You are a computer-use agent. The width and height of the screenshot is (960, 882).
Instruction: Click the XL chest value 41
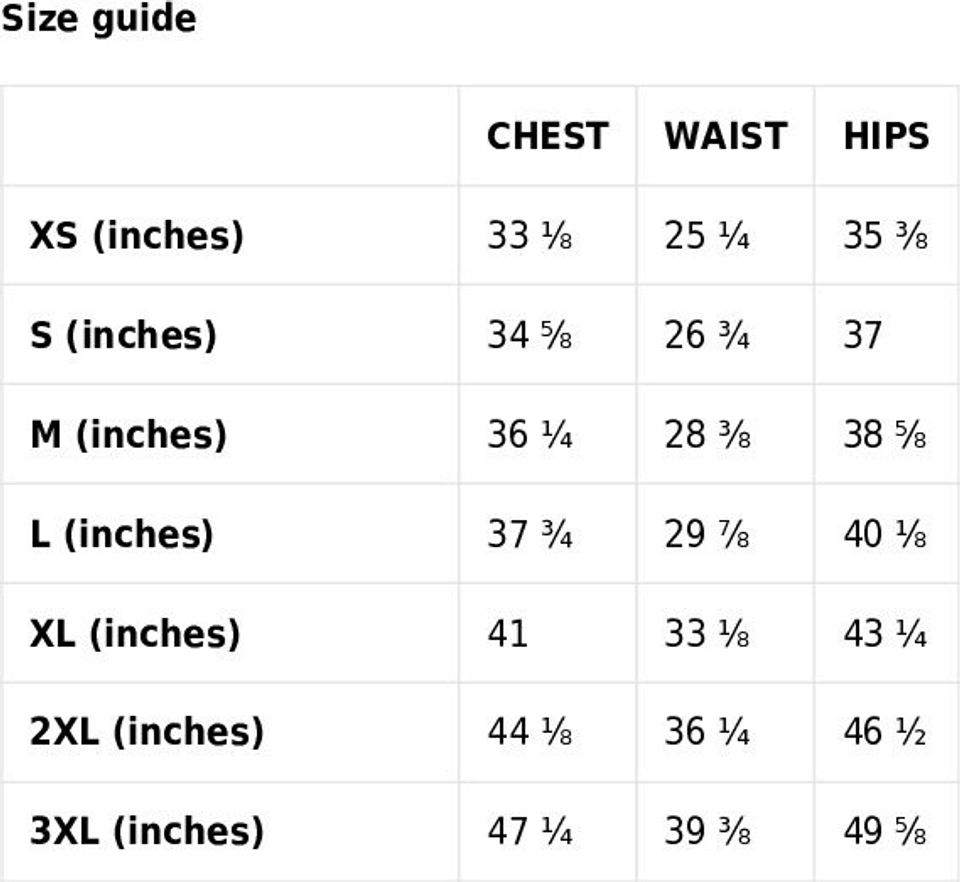click(507, 633)
